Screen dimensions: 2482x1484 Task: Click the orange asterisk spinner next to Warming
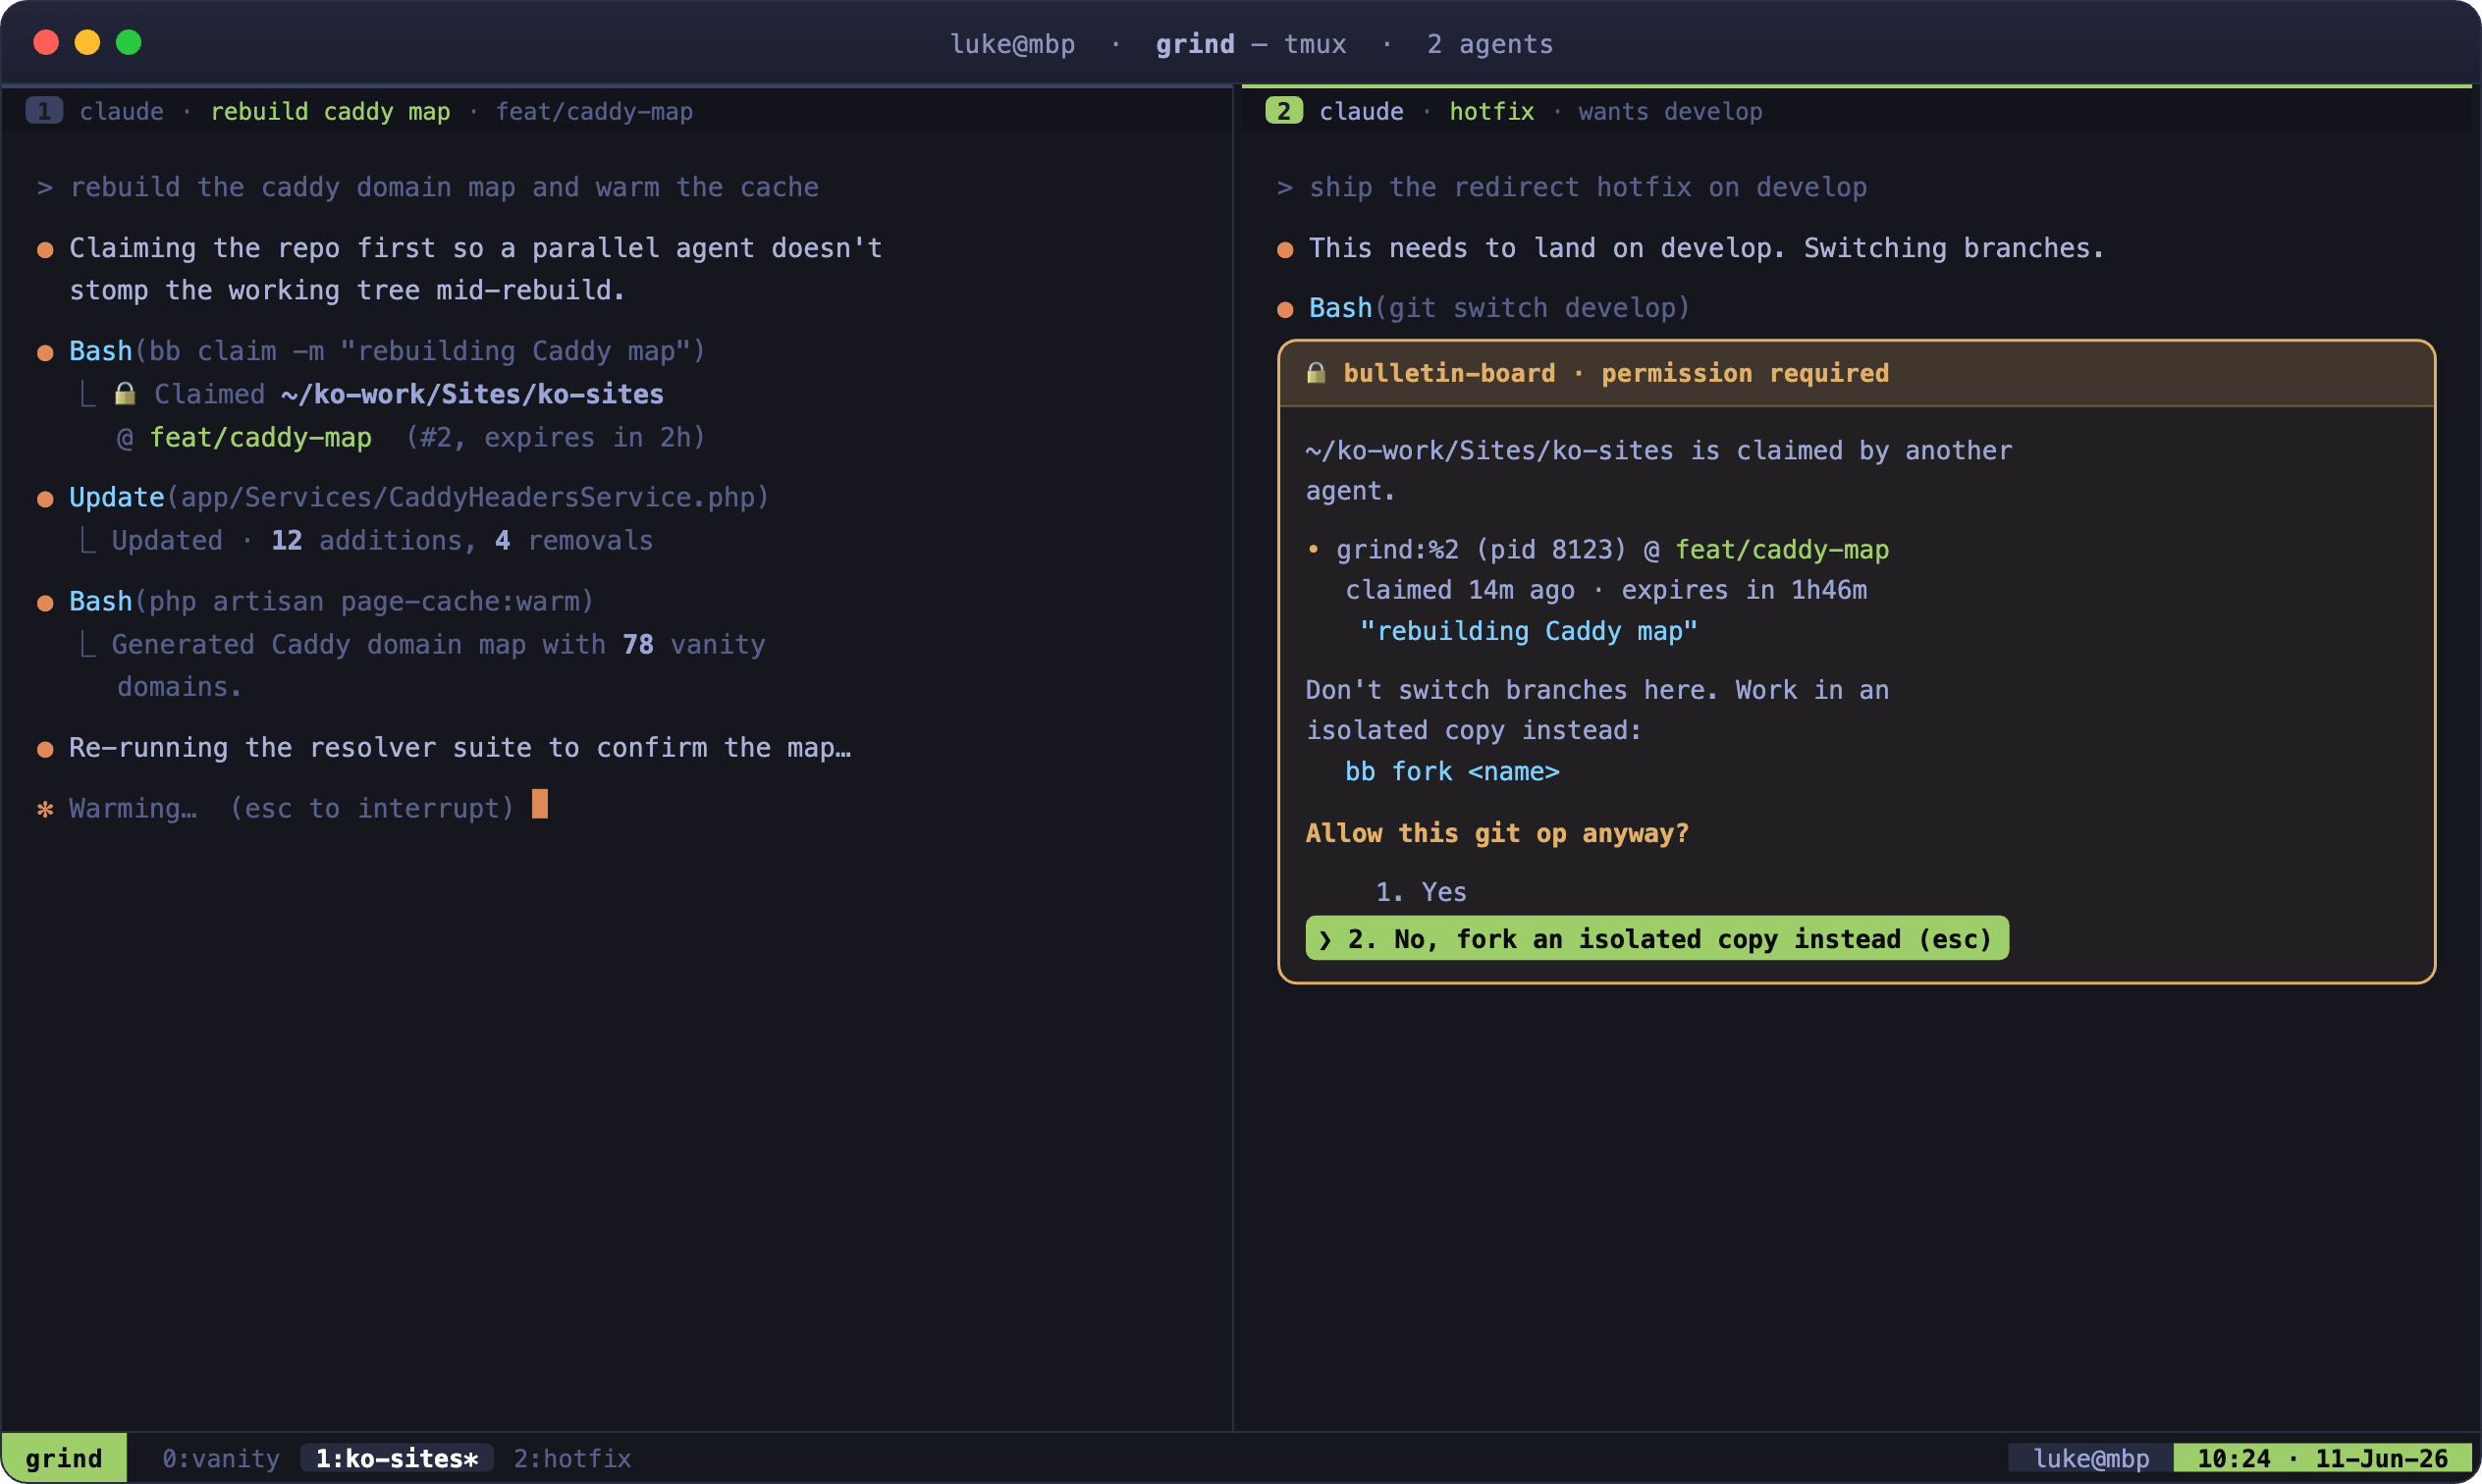[x=45, y=809]
